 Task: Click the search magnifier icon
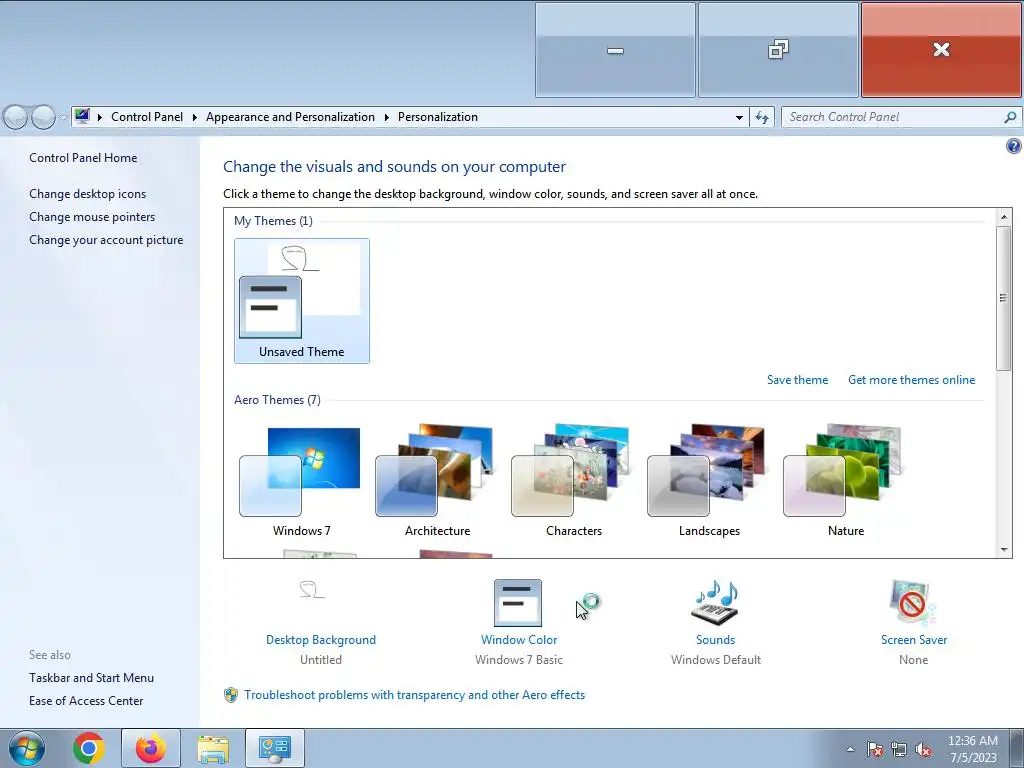1010,117
